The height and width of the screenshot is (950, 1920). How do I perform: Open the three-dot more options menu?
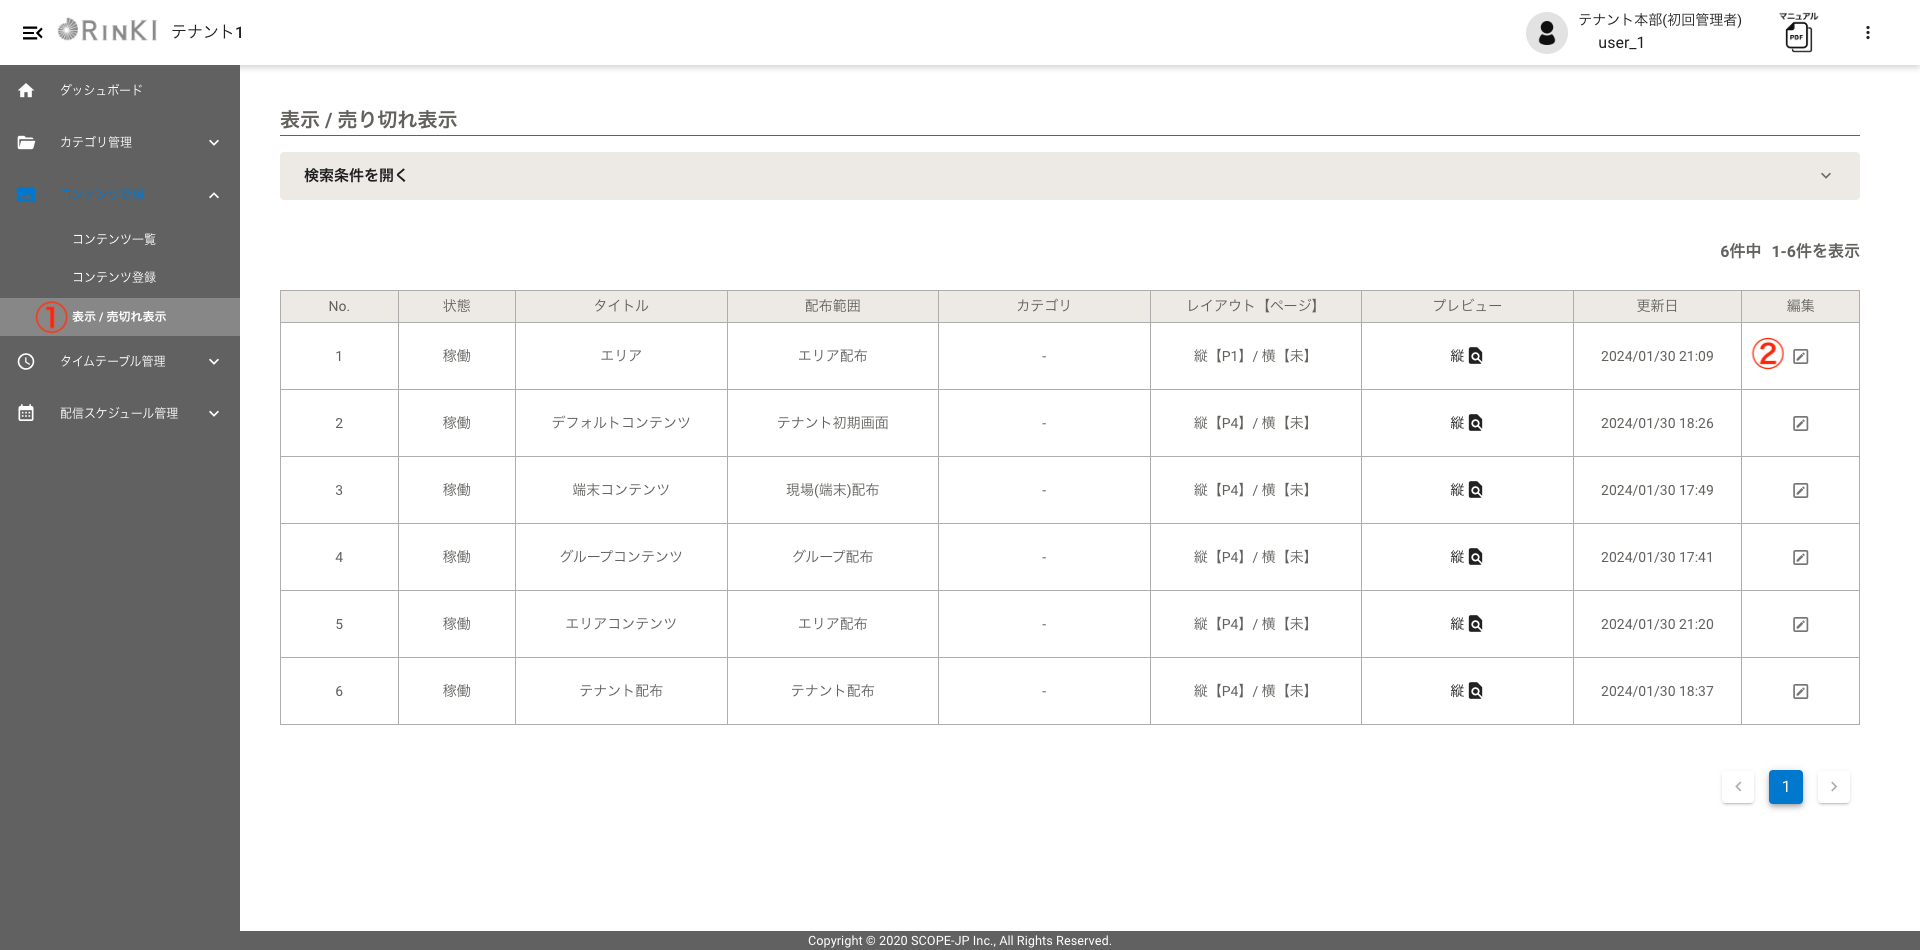(1867, 33)
